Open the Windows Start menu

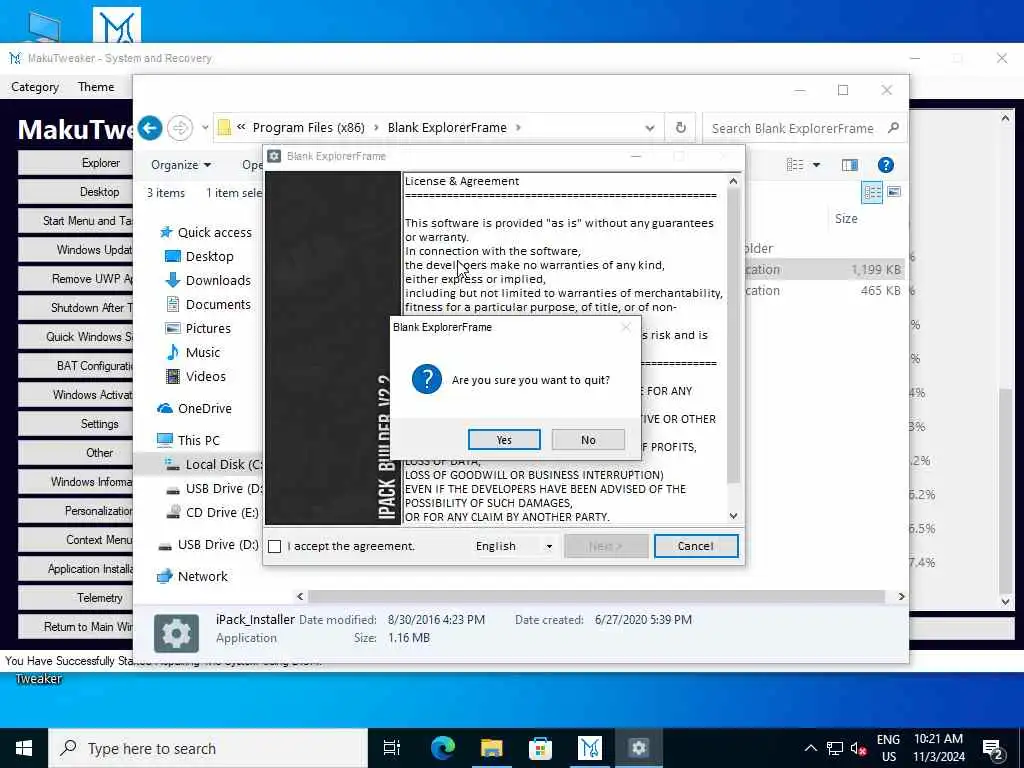[24, 748]
